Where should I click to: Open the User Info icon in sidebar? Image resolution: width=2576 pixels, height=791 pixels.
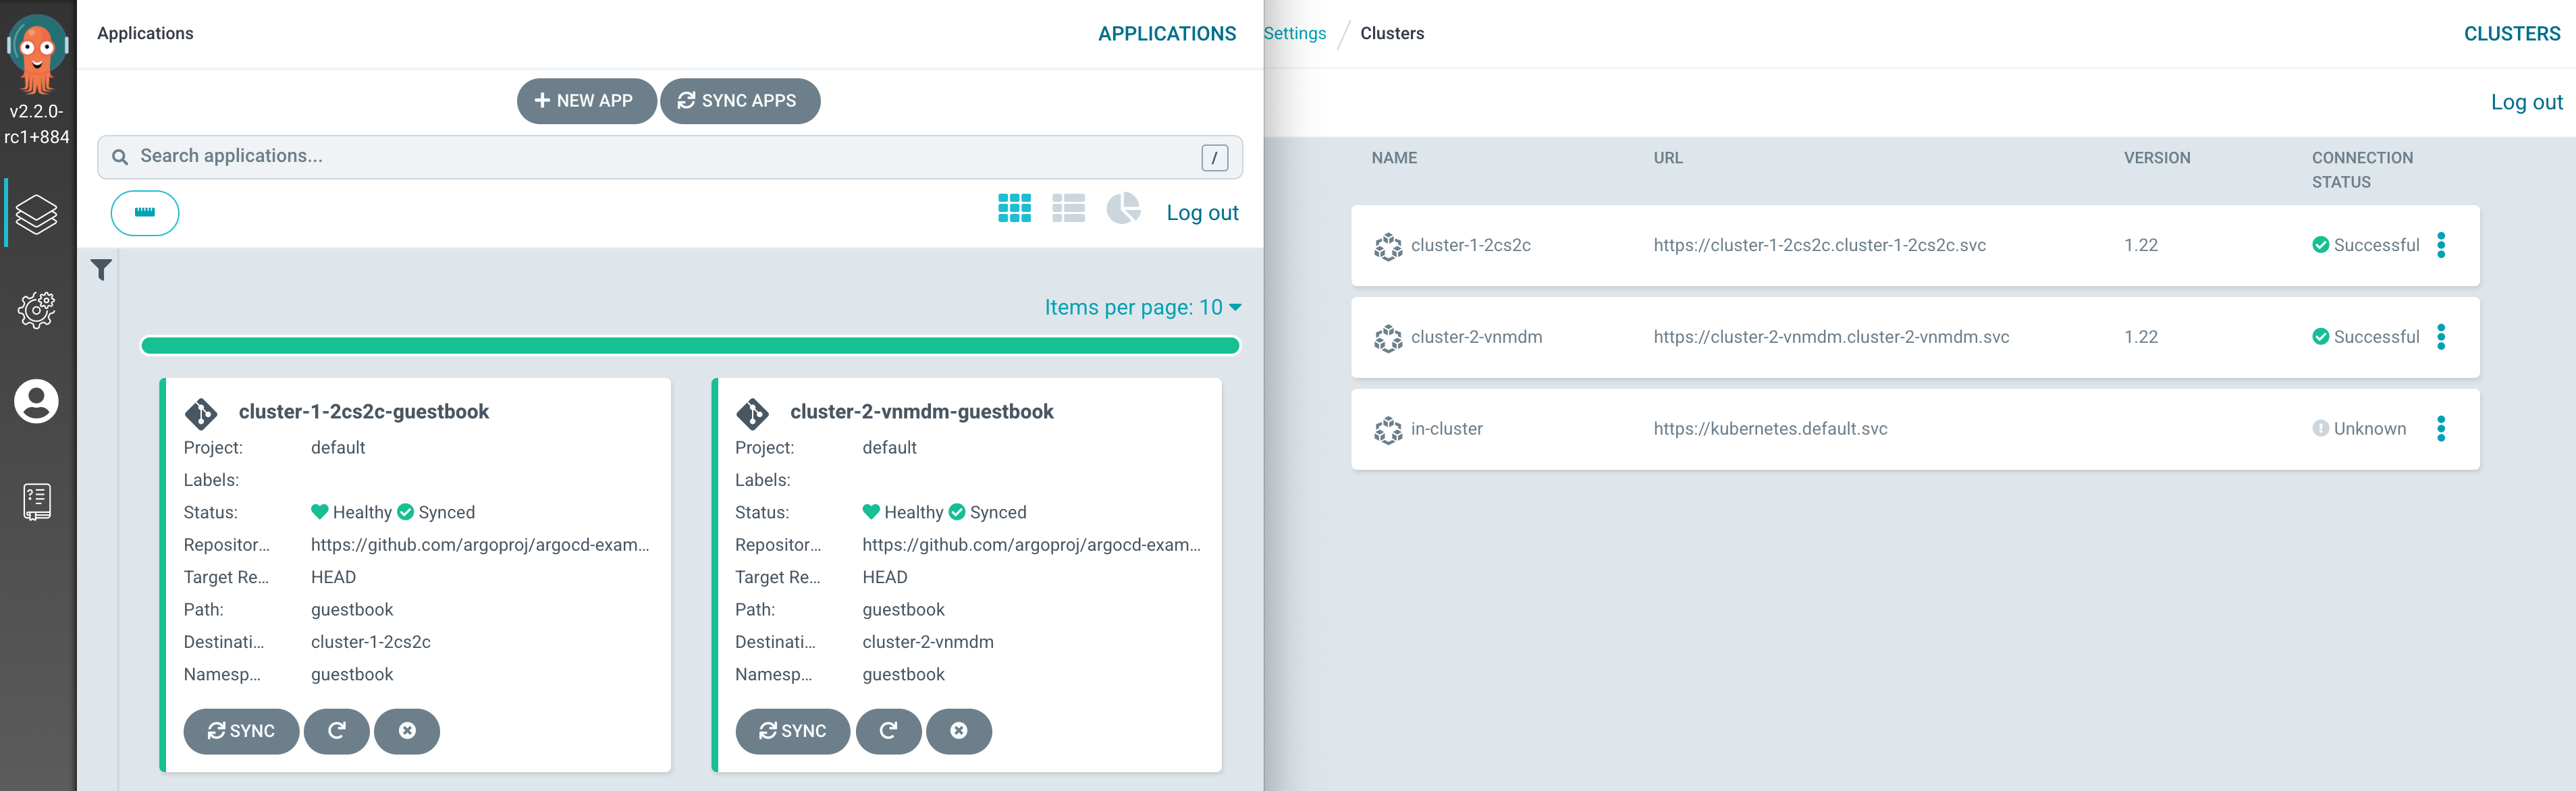coord(37,402)
